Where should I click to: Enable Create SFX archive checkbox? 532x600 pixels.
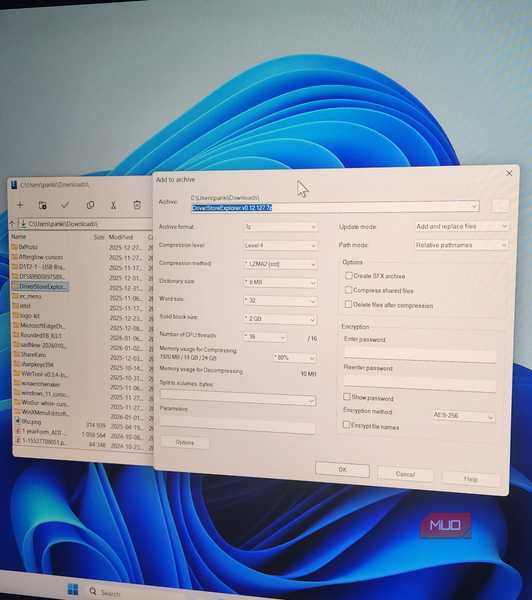coord(349,276)
